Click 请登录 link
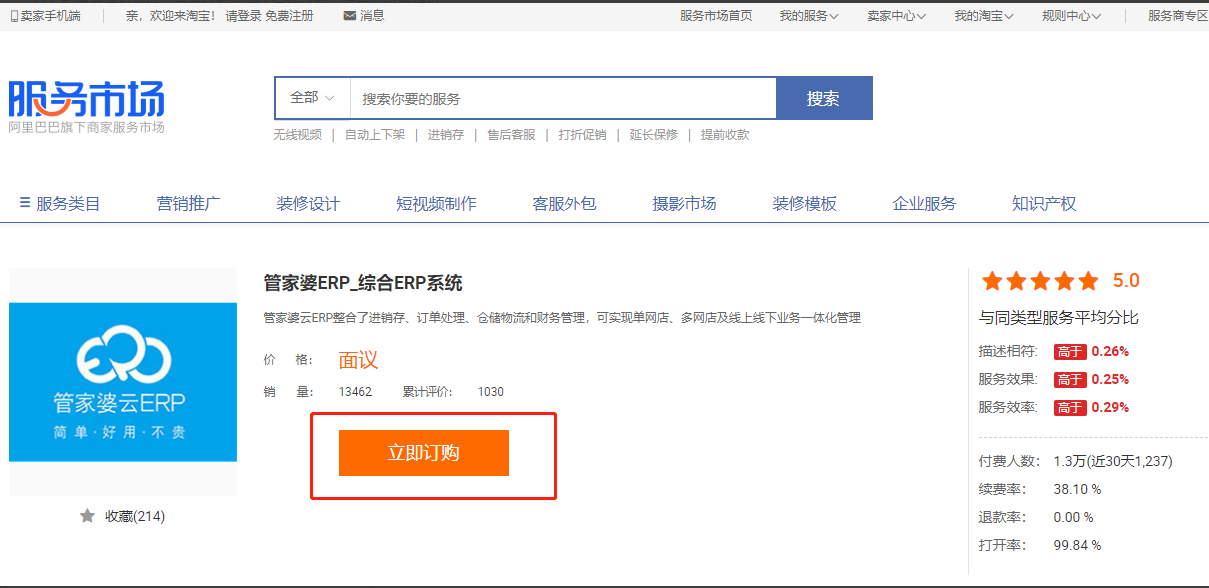 click(243, 16)
